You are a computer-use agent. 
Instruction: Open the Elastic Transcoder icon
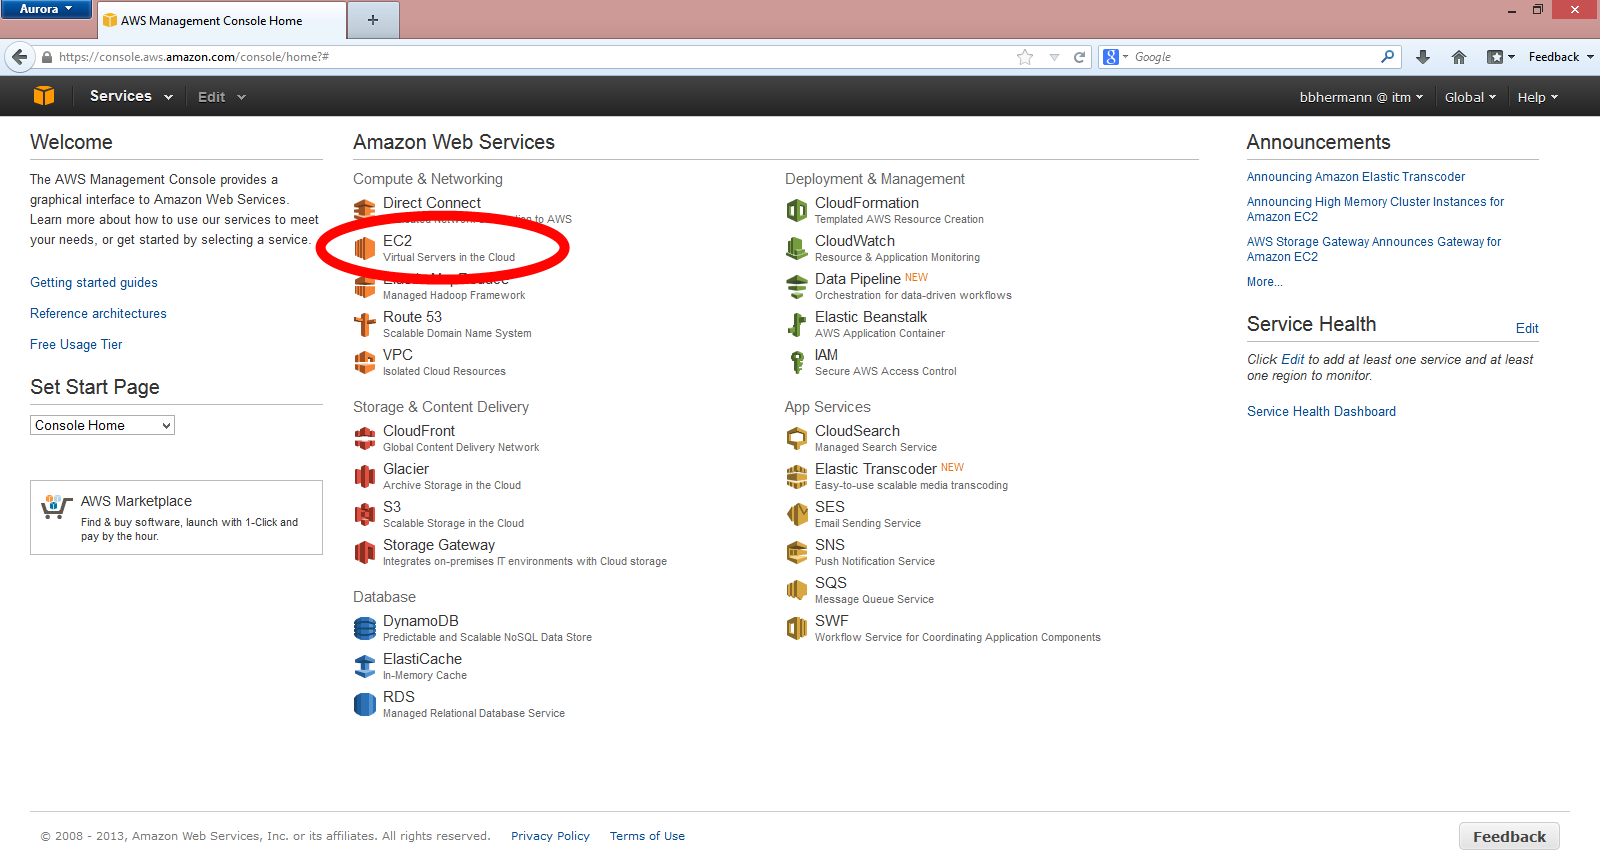pyautogui.click(x=797, y=476)
